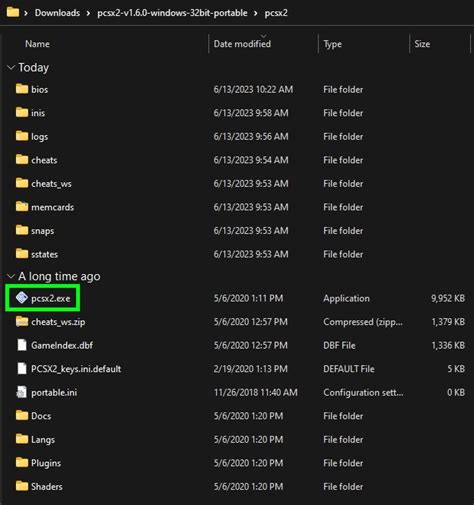474x505 pixels.
Task: Select the 'portable.ini' file name
Action: click(x=54, y=393)
